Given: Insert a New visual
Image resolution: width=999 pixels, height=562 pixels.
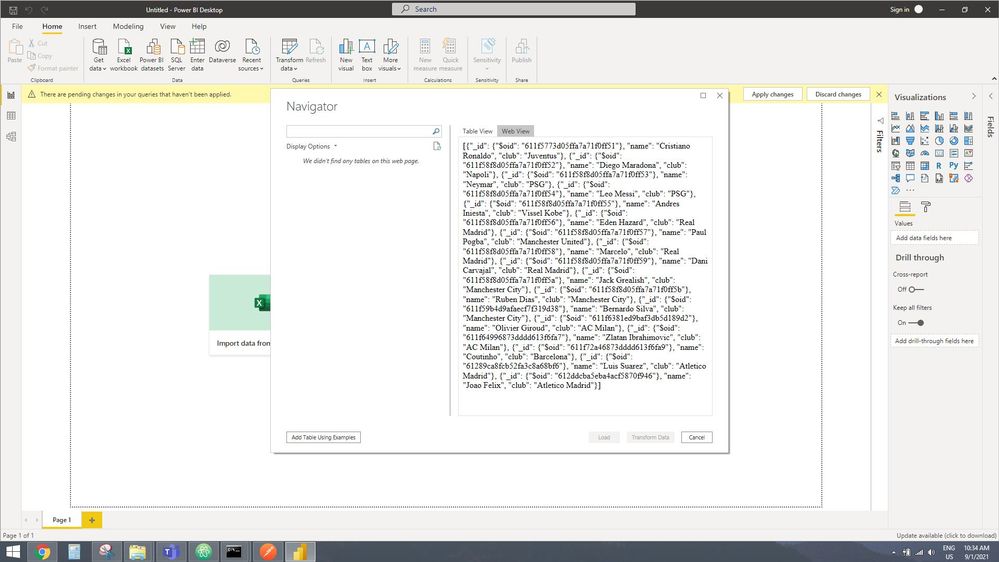Looking at the screenshot, I should pos(346,55).
